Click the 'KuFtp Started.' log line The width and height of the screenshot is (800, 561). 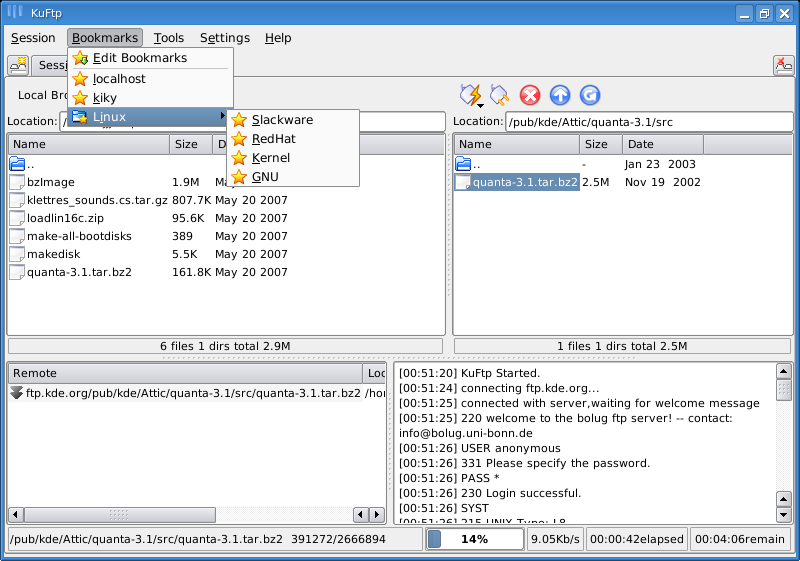coord(469,373)
